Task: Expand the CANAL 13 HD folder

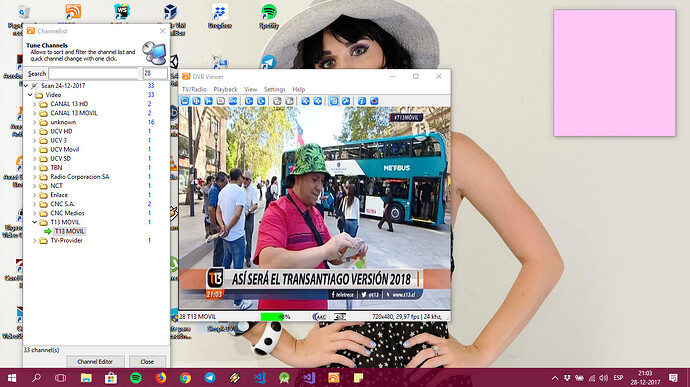Action: [35, 104]
